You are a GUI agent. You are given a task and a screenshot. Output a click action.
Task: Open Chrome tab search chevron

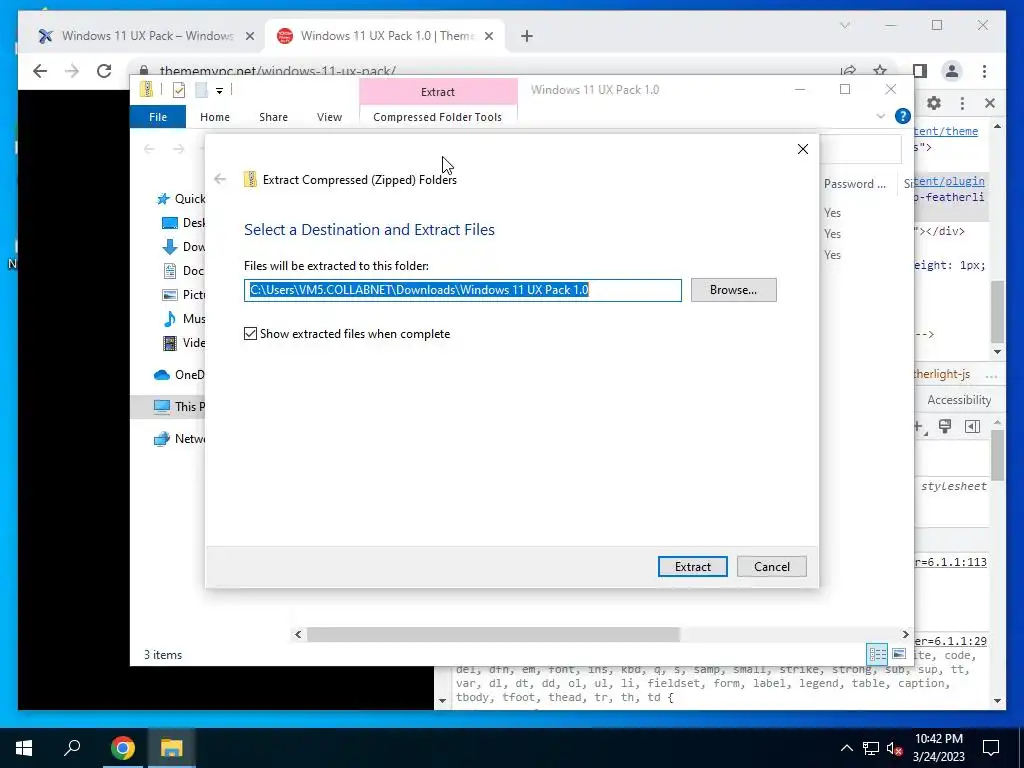click(x=844, y=25)
